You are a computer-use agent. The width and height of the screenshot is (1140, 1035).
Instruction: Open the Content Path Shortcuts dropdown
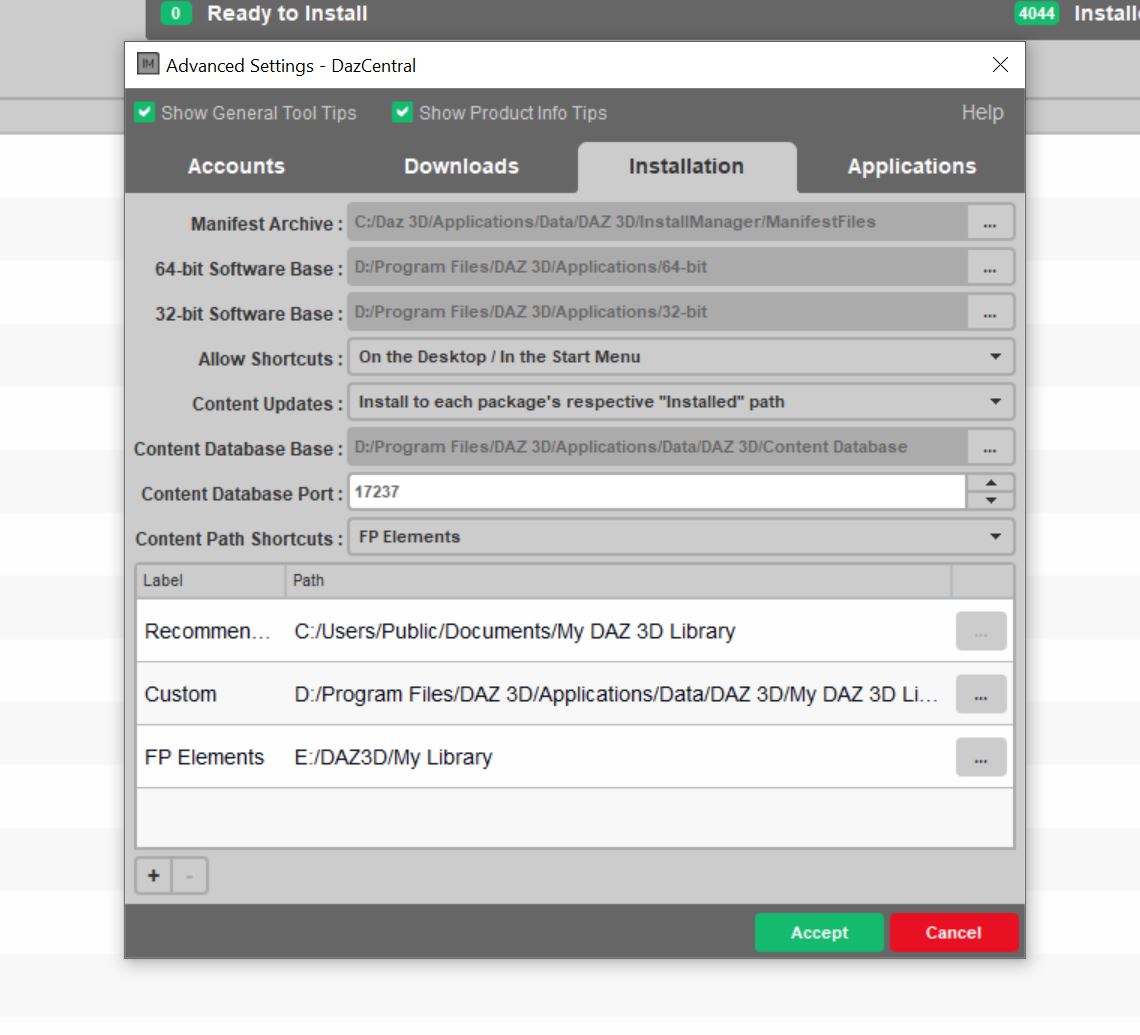pyautogui.click(x=681, y=537)
